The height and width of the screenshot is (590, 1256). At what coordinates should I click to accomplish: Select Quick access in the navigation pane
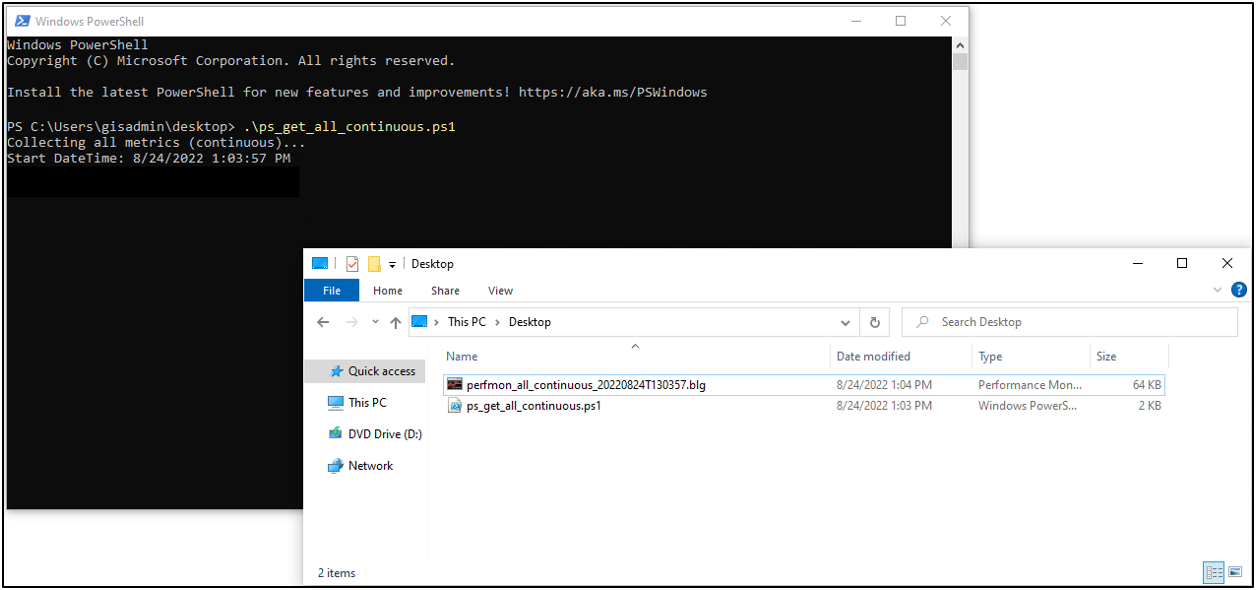(381, 371)
